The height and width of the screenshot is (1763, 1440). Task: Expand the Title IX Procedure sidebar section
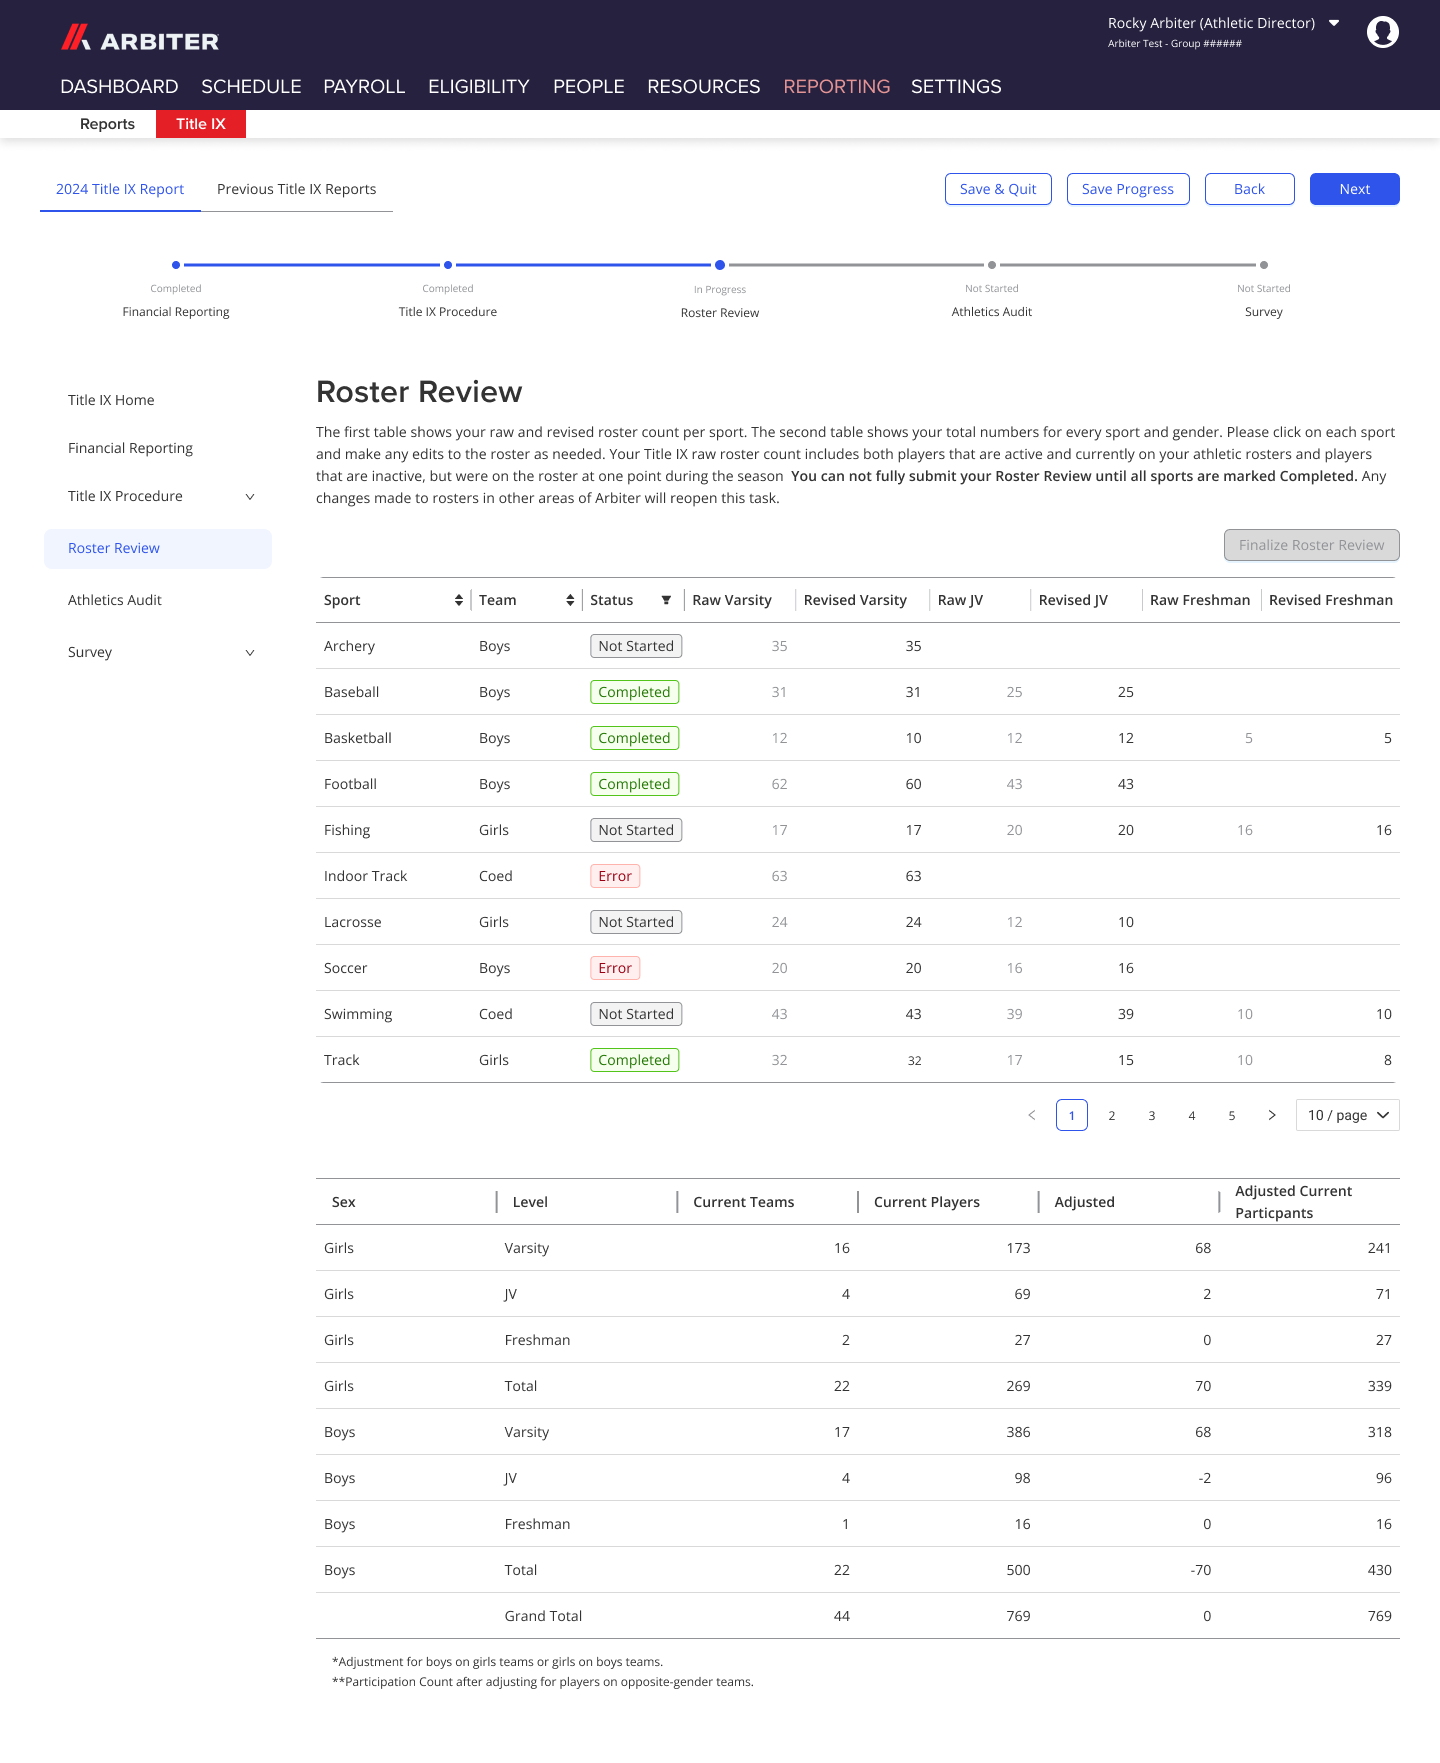pyautogui.click(x=250, y=497)
